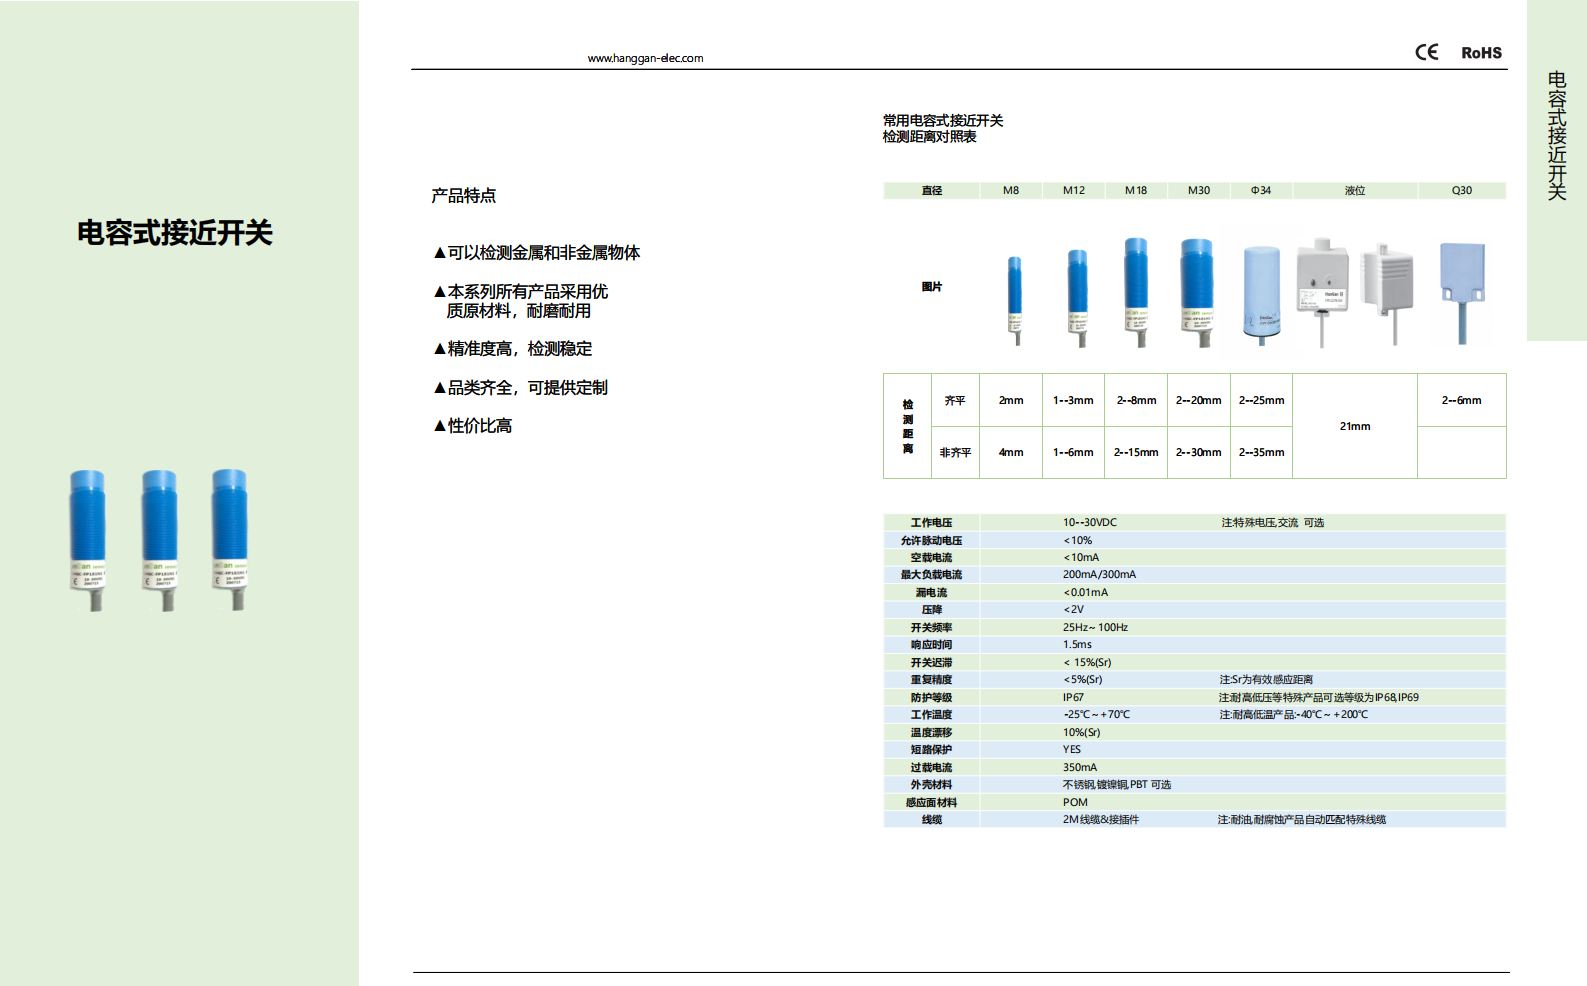
Task: Select the vertical 电容式接近开关 side tab
Action: pos(1557,135)
